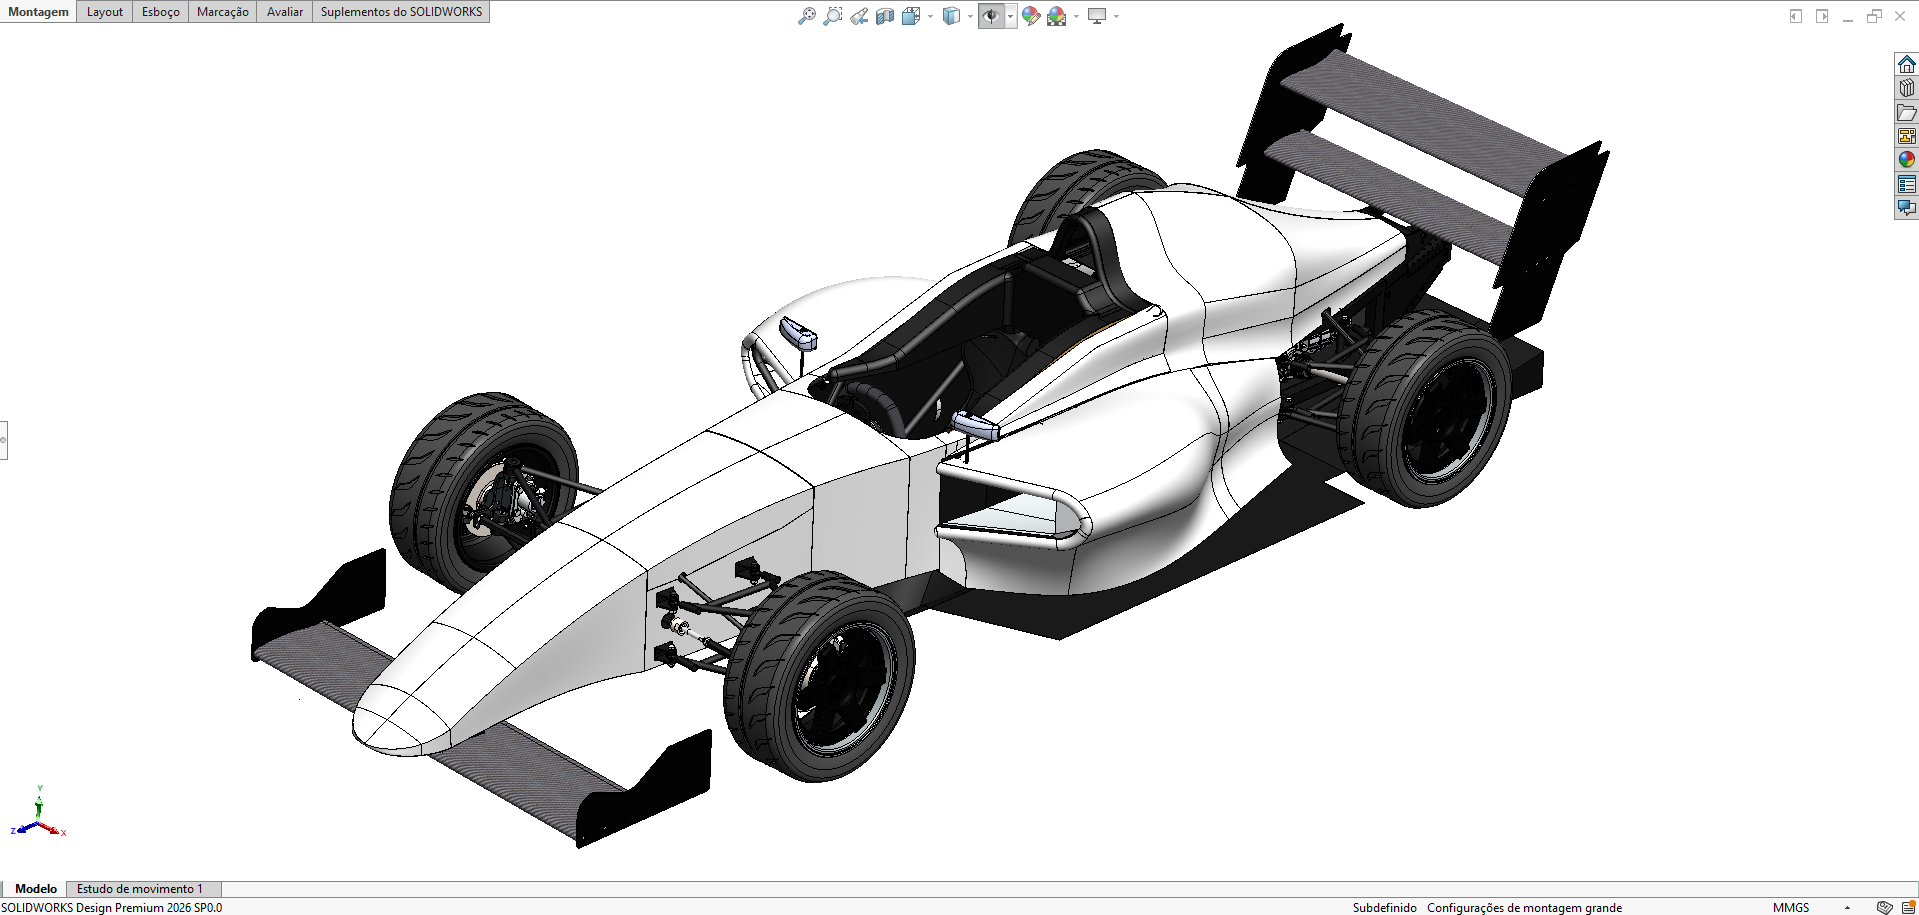This screenshot has height=915, width=1919.
Task: Open the SOLIDWORKS Forum task pane tab
Action: [x=1907, y=208]
